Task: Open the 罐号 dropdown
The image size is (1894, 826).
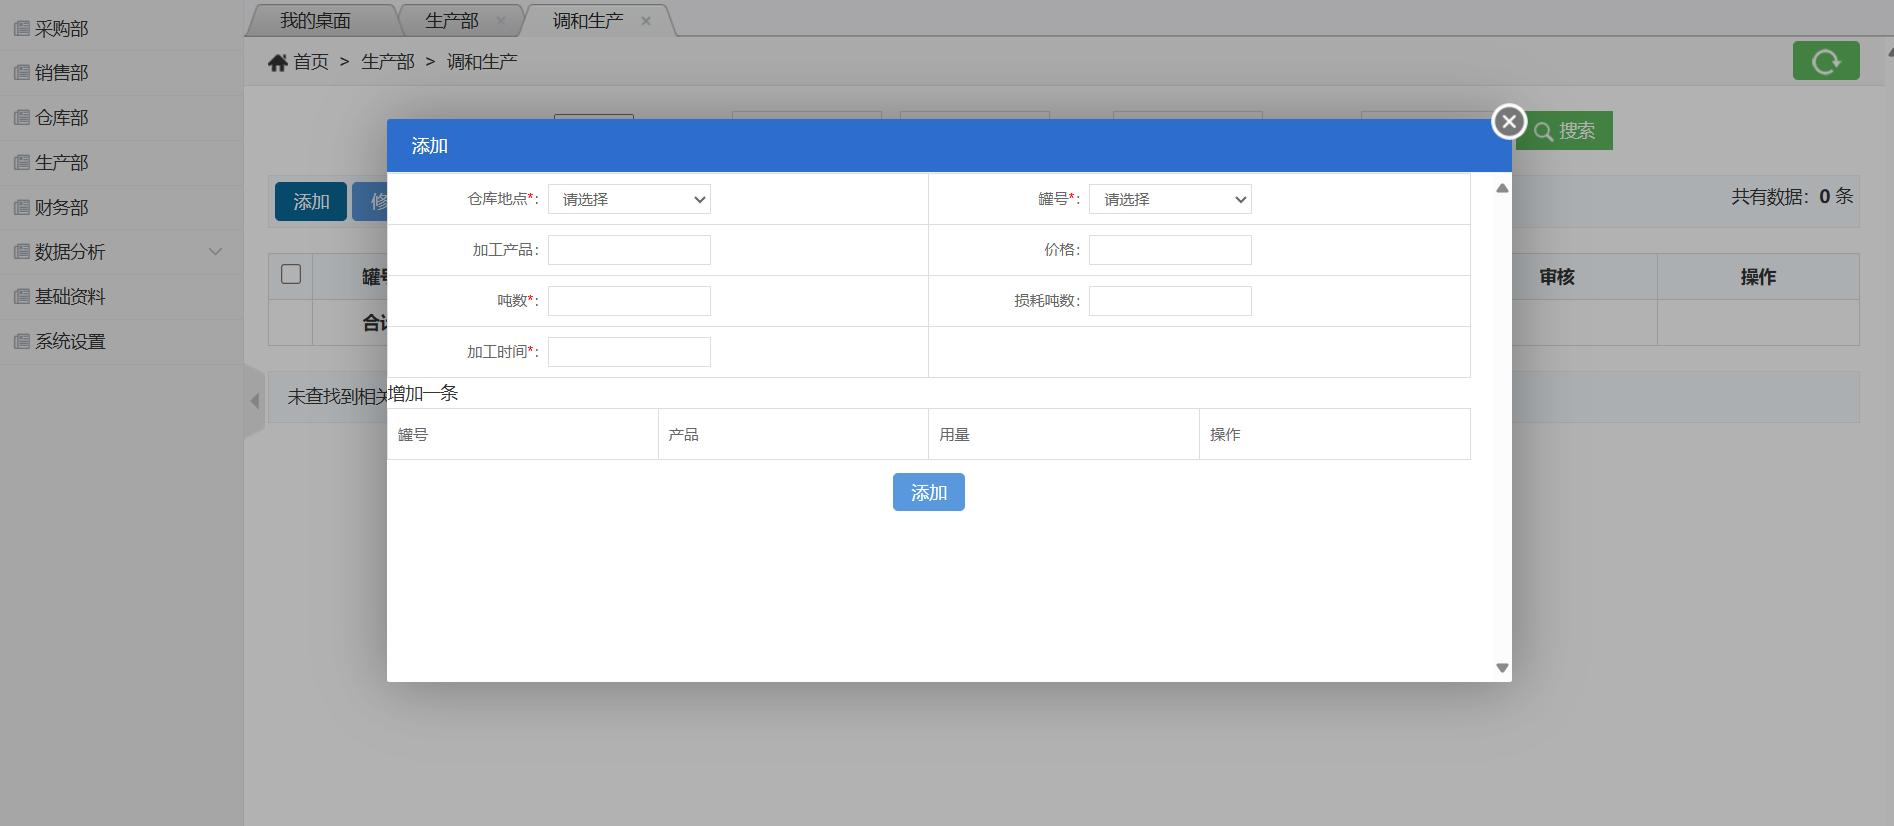Action: point(1169,200)
